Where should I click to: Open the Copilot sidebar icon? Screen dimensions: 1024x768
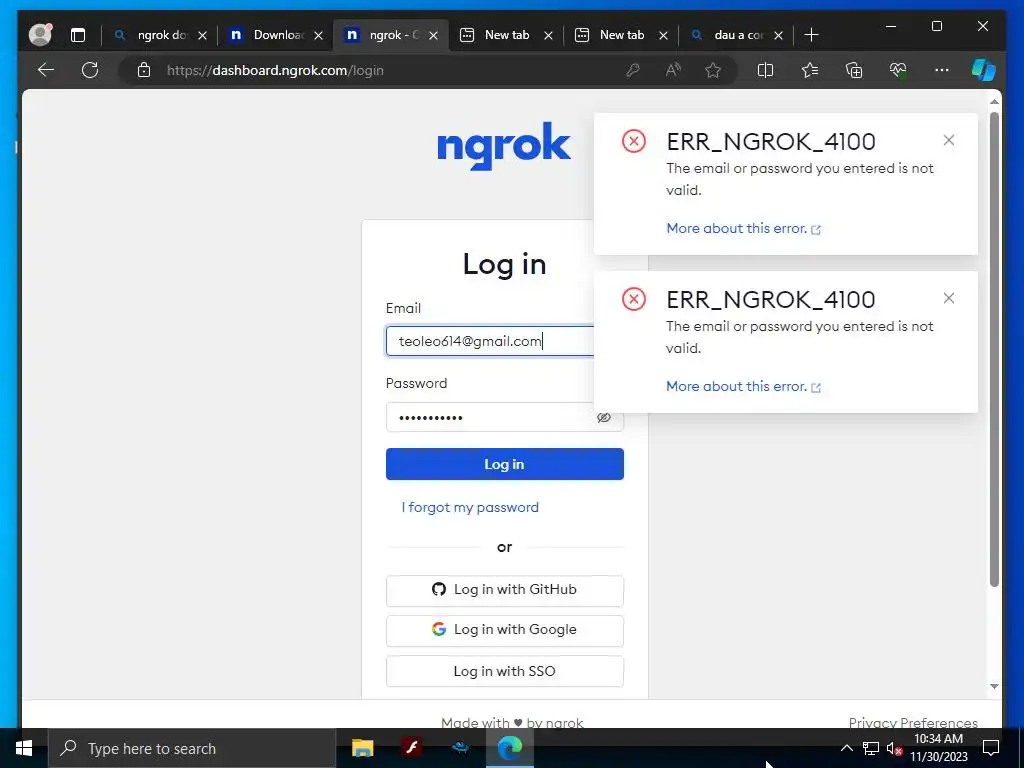point(984,70)
